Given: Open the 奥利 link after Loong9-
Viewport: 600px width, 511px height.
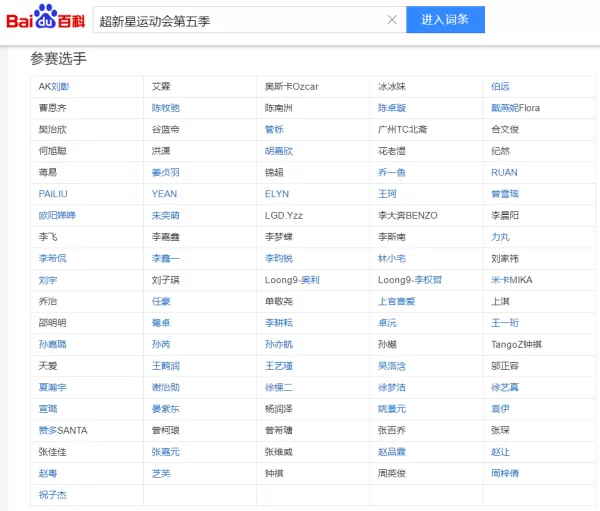Looking at the screenshot, I should pyautogui.click(x=310, y=280).
